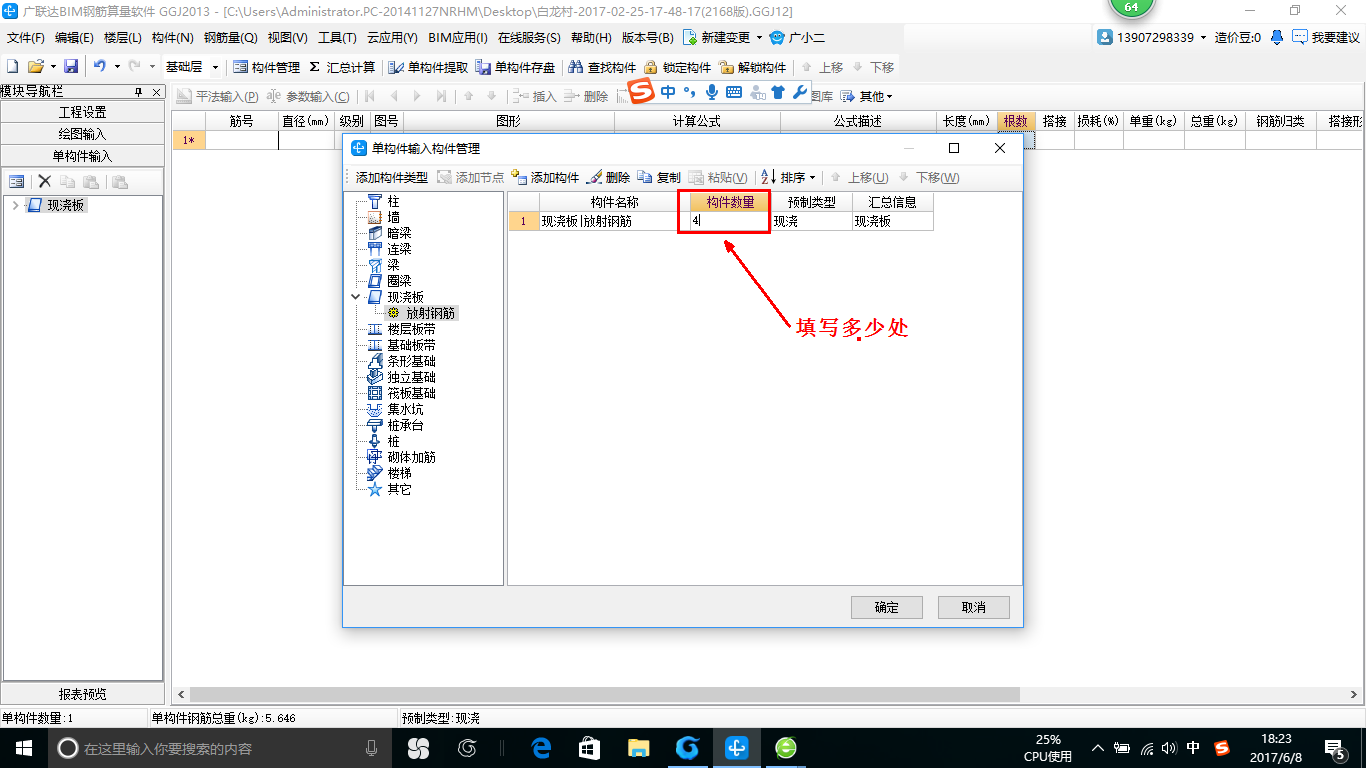
Task: Click the new file icon in main toolbar
Action: tap(13, 67)
